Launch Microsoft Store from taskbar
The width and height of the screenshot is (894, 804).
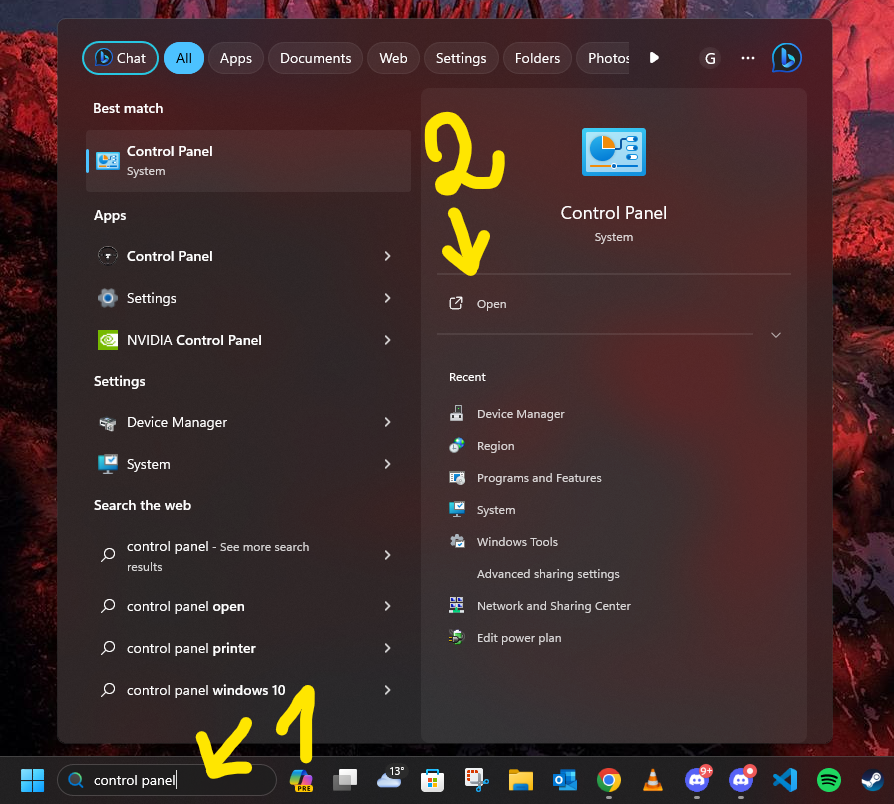tap(432, 780)
